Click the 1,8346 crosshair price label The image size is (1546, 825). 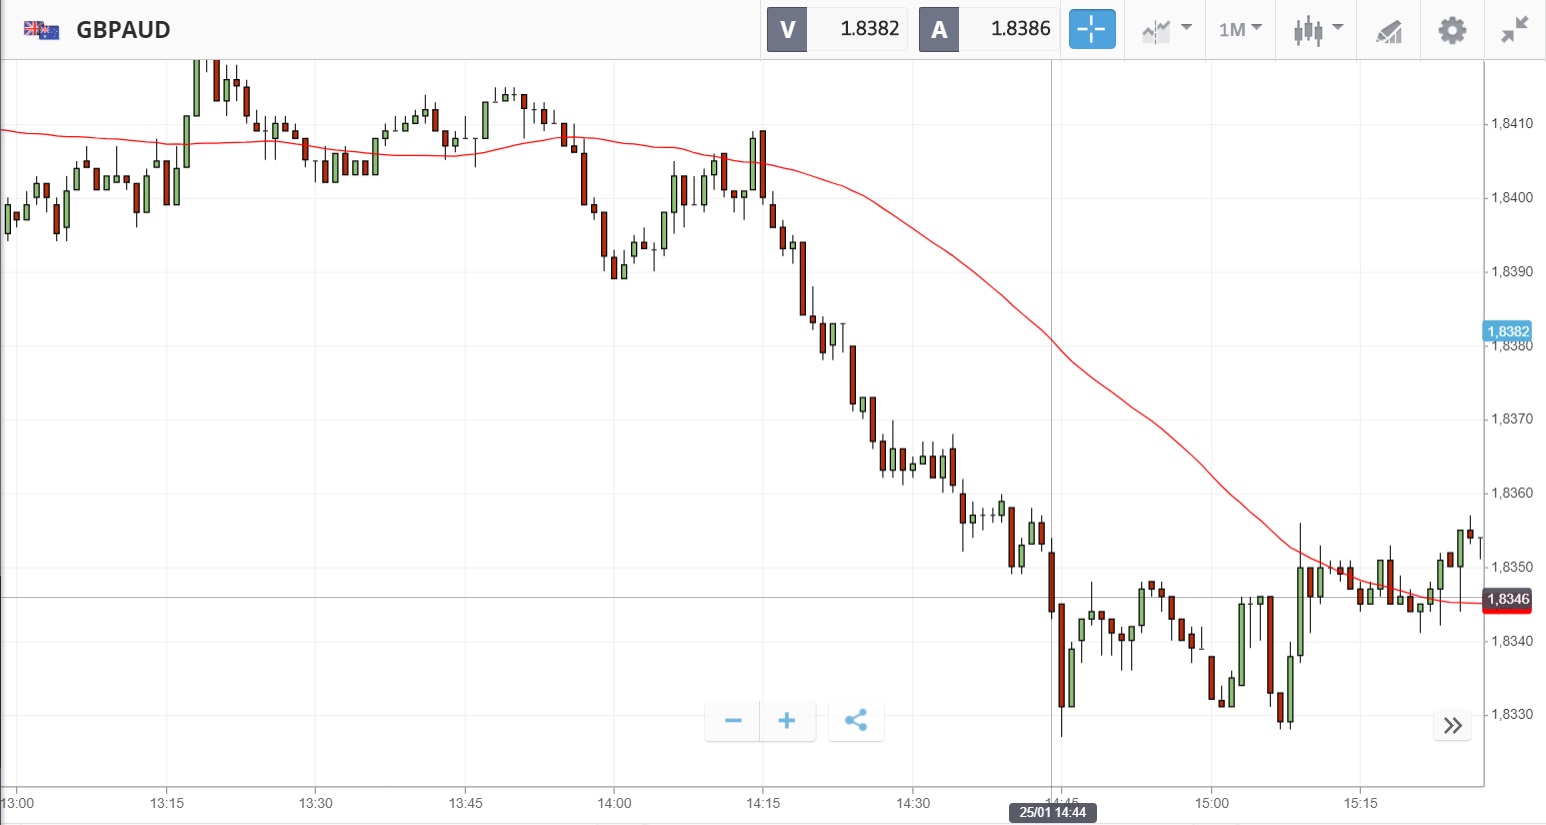point(1507,599)
